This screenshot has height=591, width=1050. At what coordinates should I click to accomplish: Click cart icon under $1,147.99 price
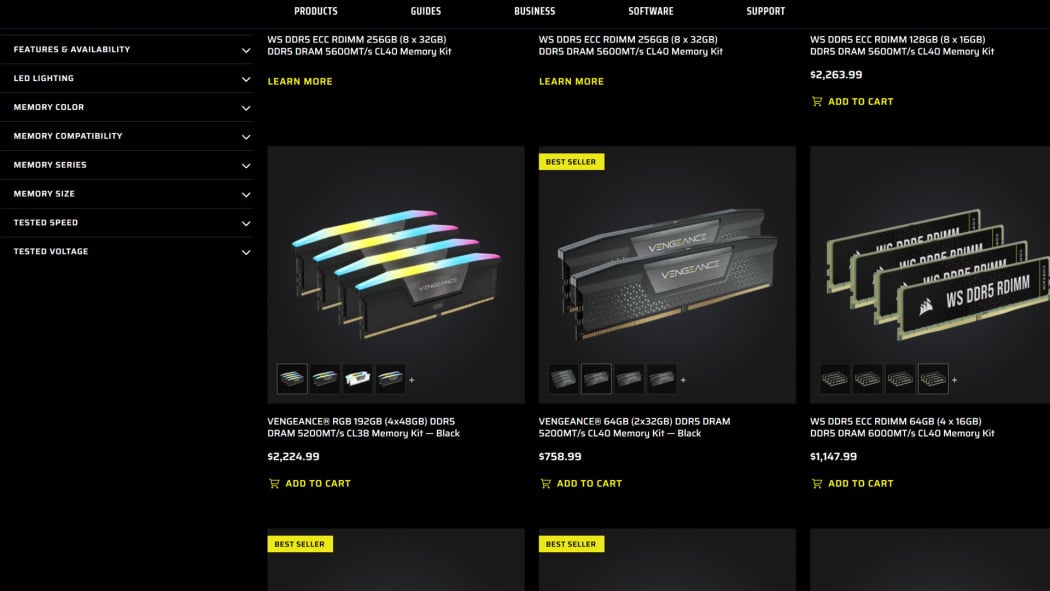tap(816, 483)
